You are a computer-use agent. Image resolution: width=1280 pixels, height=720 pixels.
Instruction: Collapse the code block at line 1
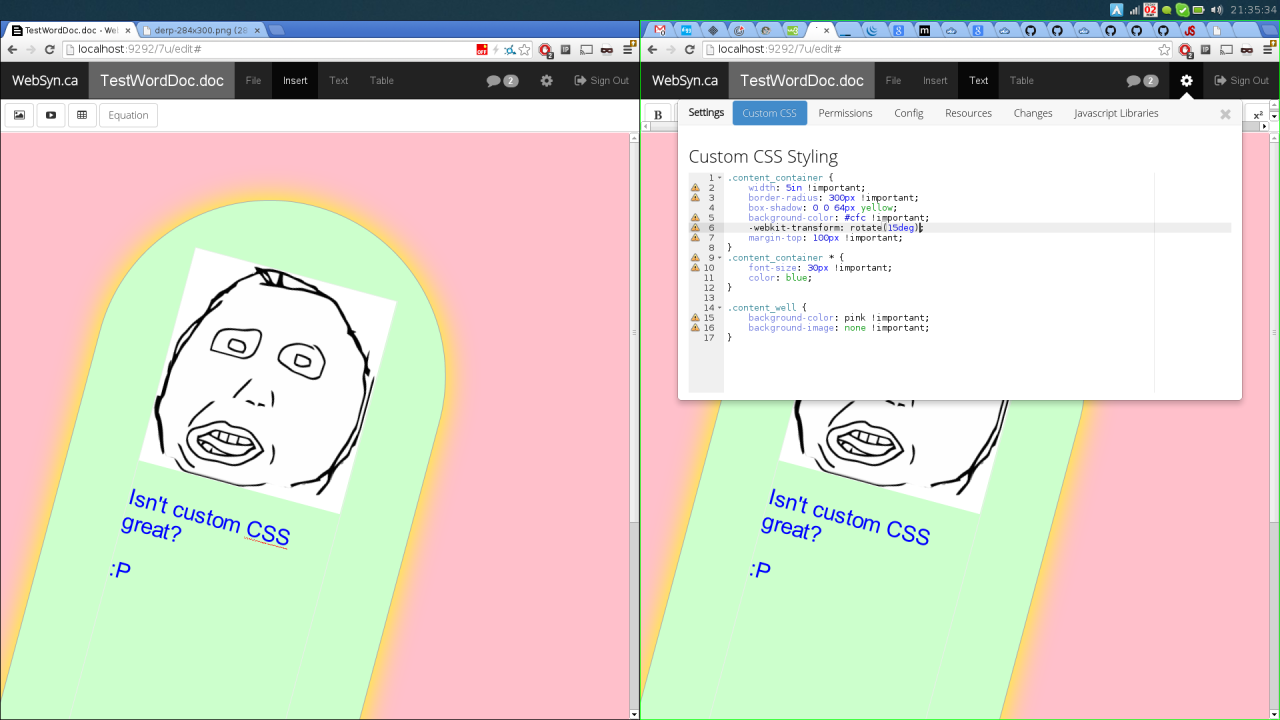(x=719, y=178)
